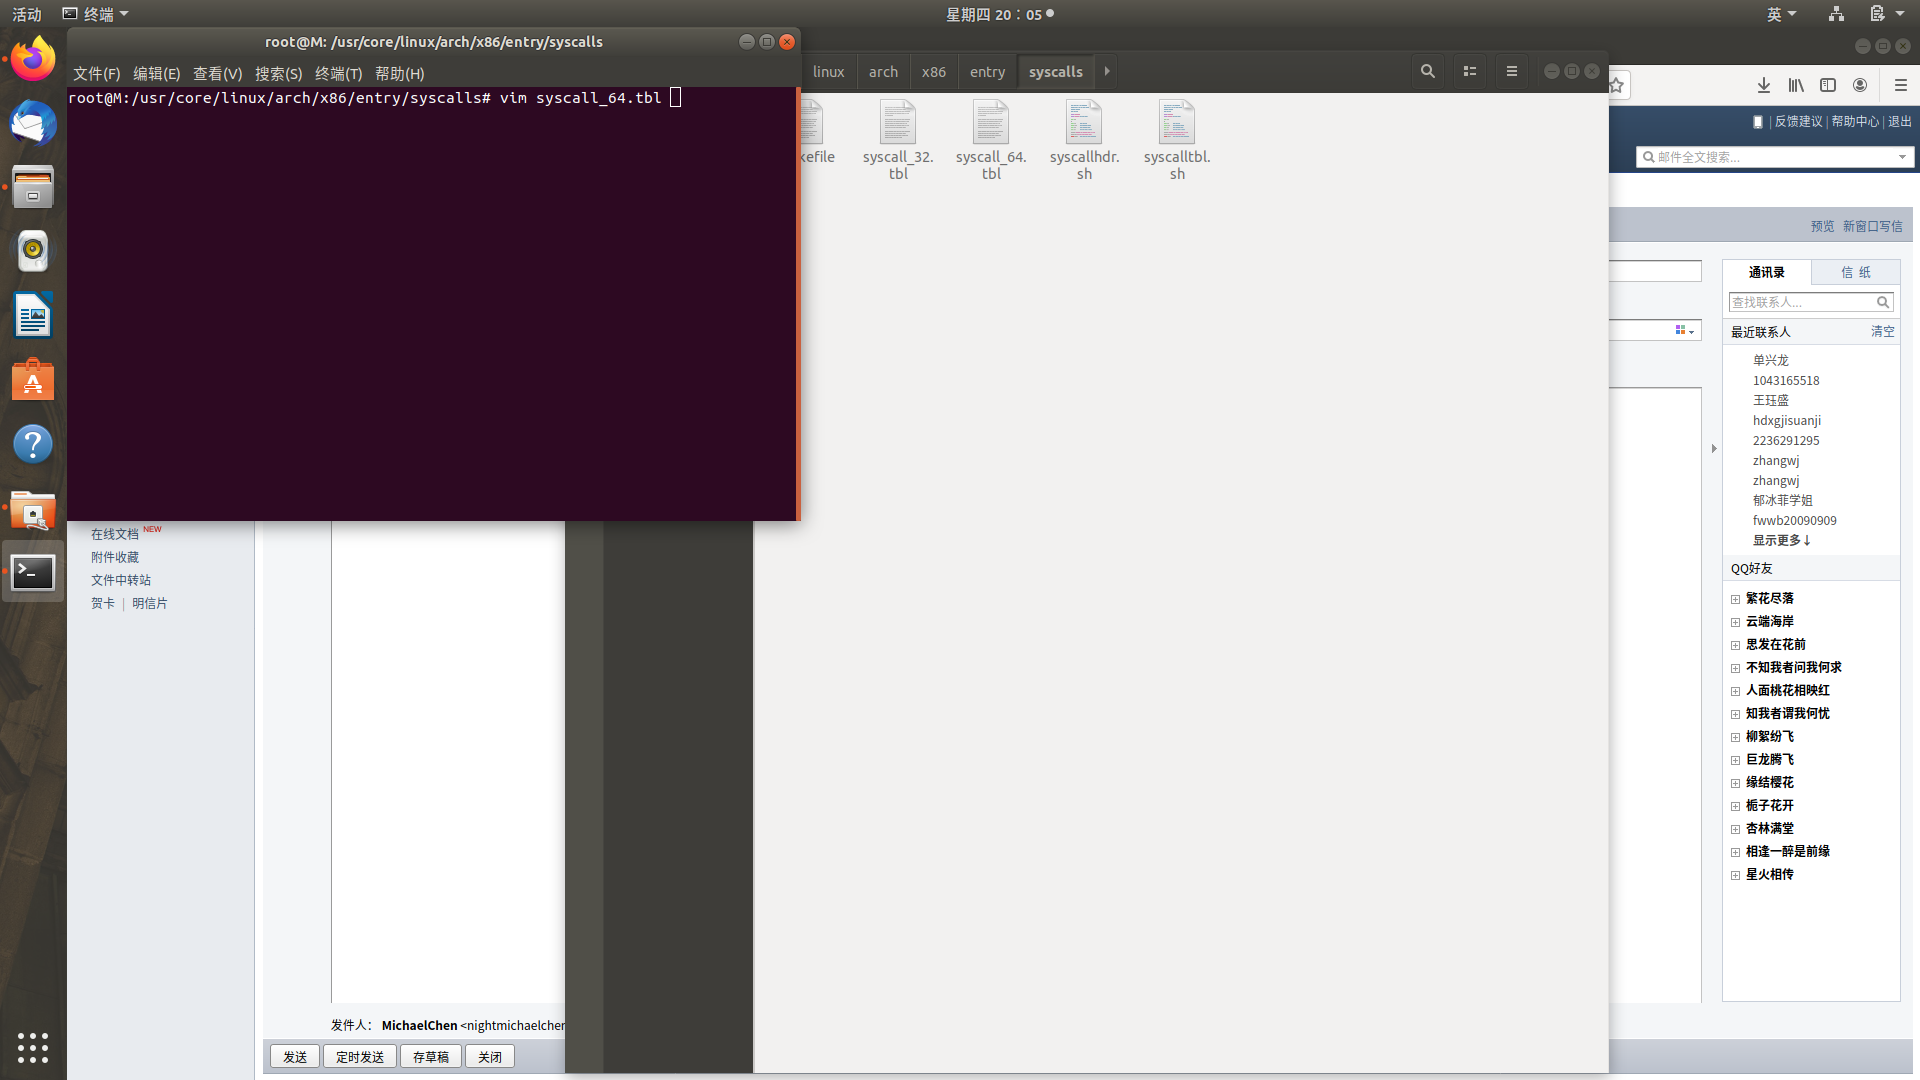Switch to 通讯录 tab

(x=1767, y=272)
